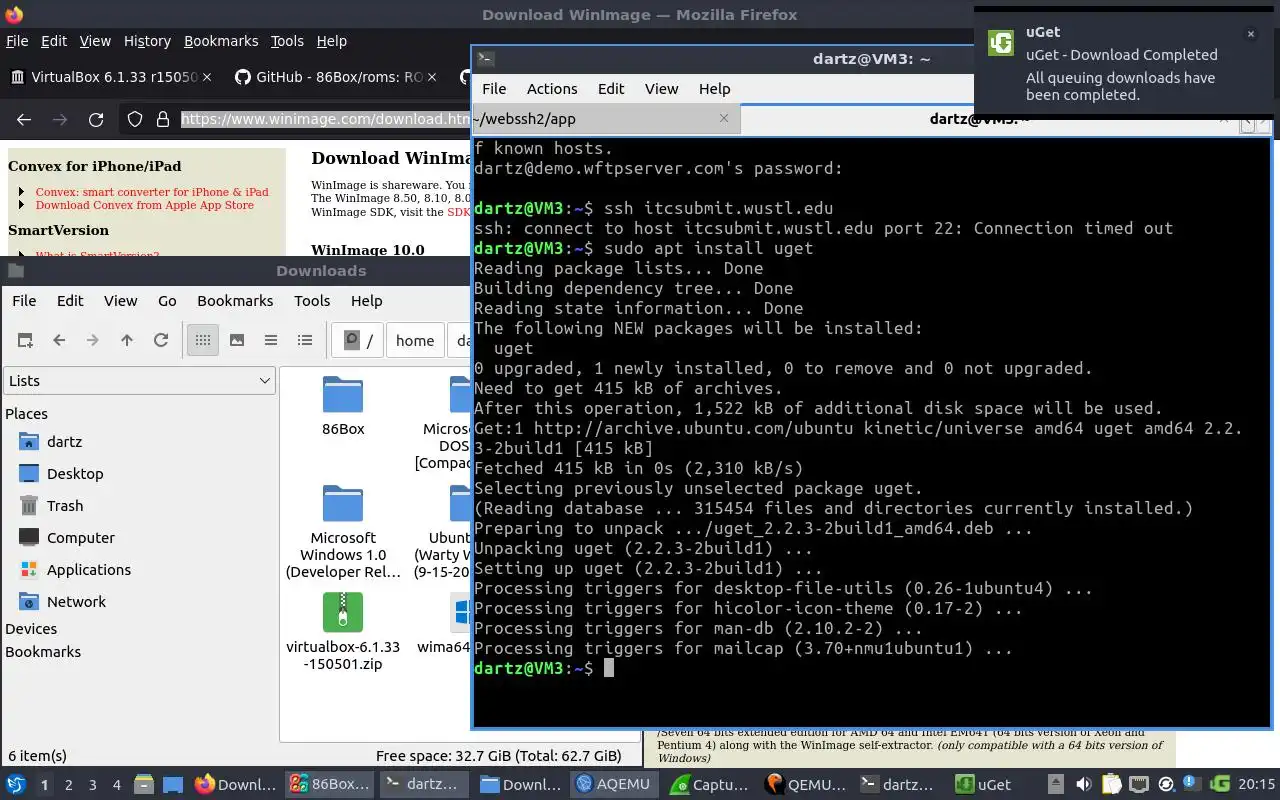Switch file manager to compact view
Image resolution: width=1280 pixels, height=800 pixels.
tap(271, 340)
